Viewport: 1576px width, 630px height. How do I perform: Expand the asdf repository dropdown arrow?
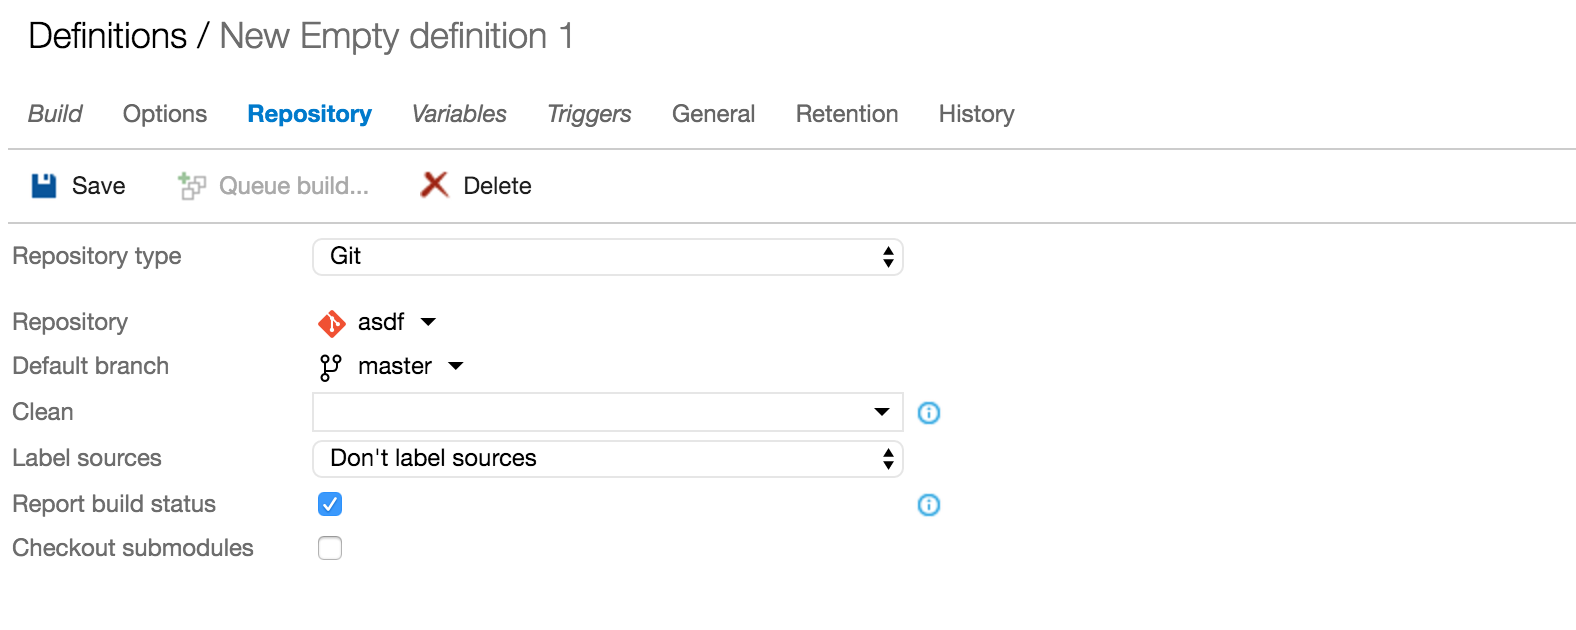429,322
